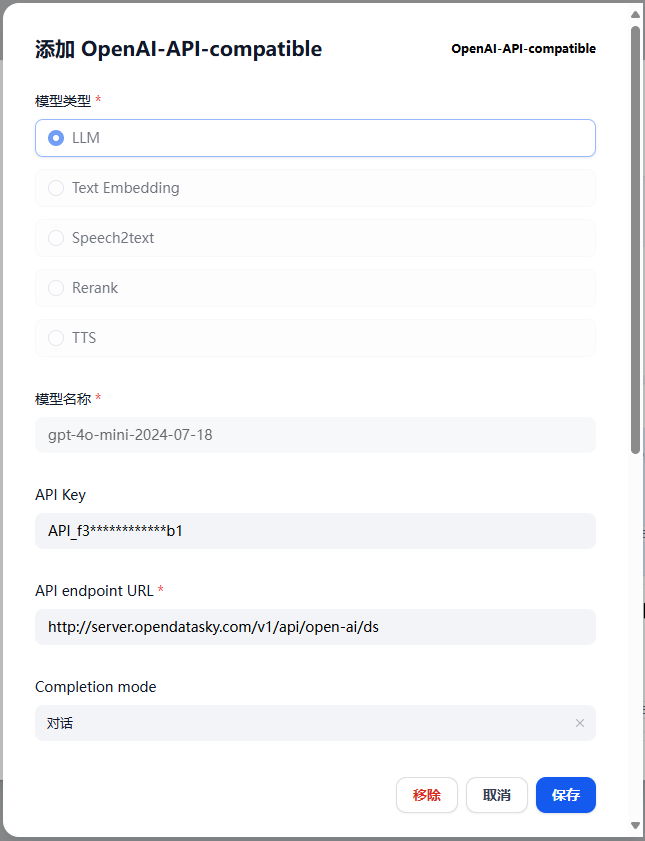Viewport: 645px width, 841px height.
Task: Click the 添加 OpenAI-API-compatible dialog title
Action: point(179,49)
